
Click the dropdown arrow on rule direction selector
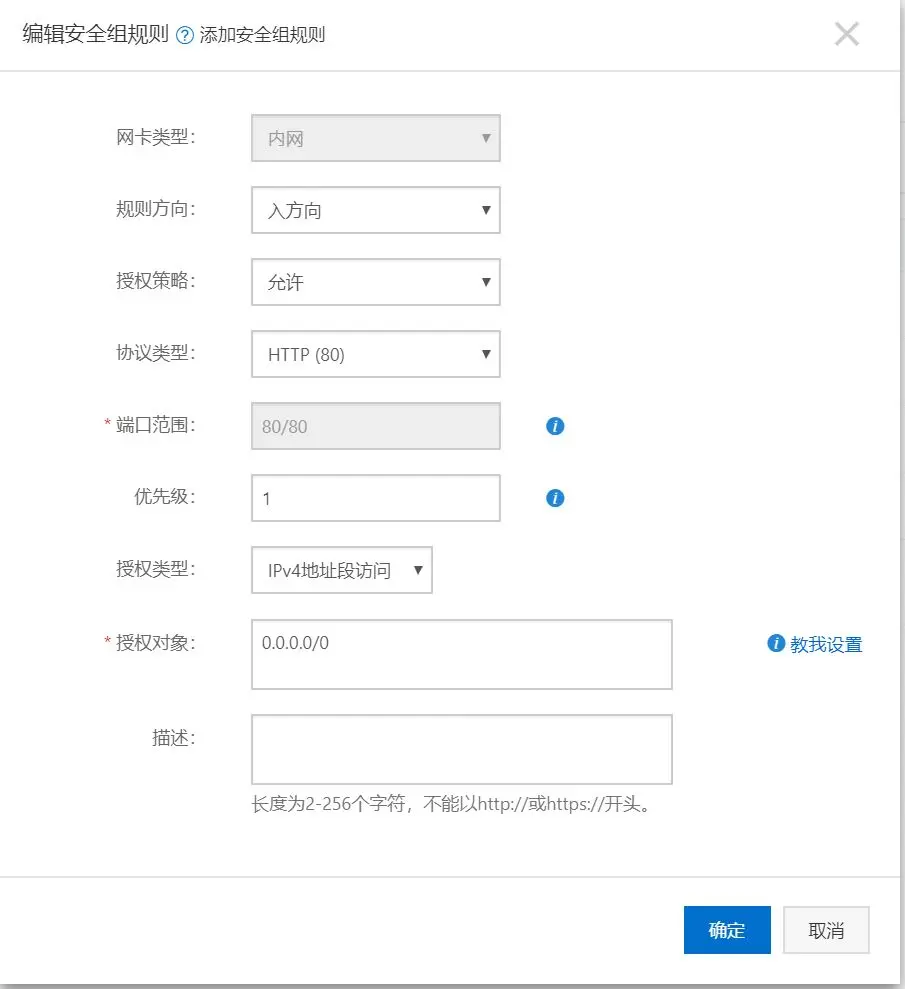tap(486, 210)
